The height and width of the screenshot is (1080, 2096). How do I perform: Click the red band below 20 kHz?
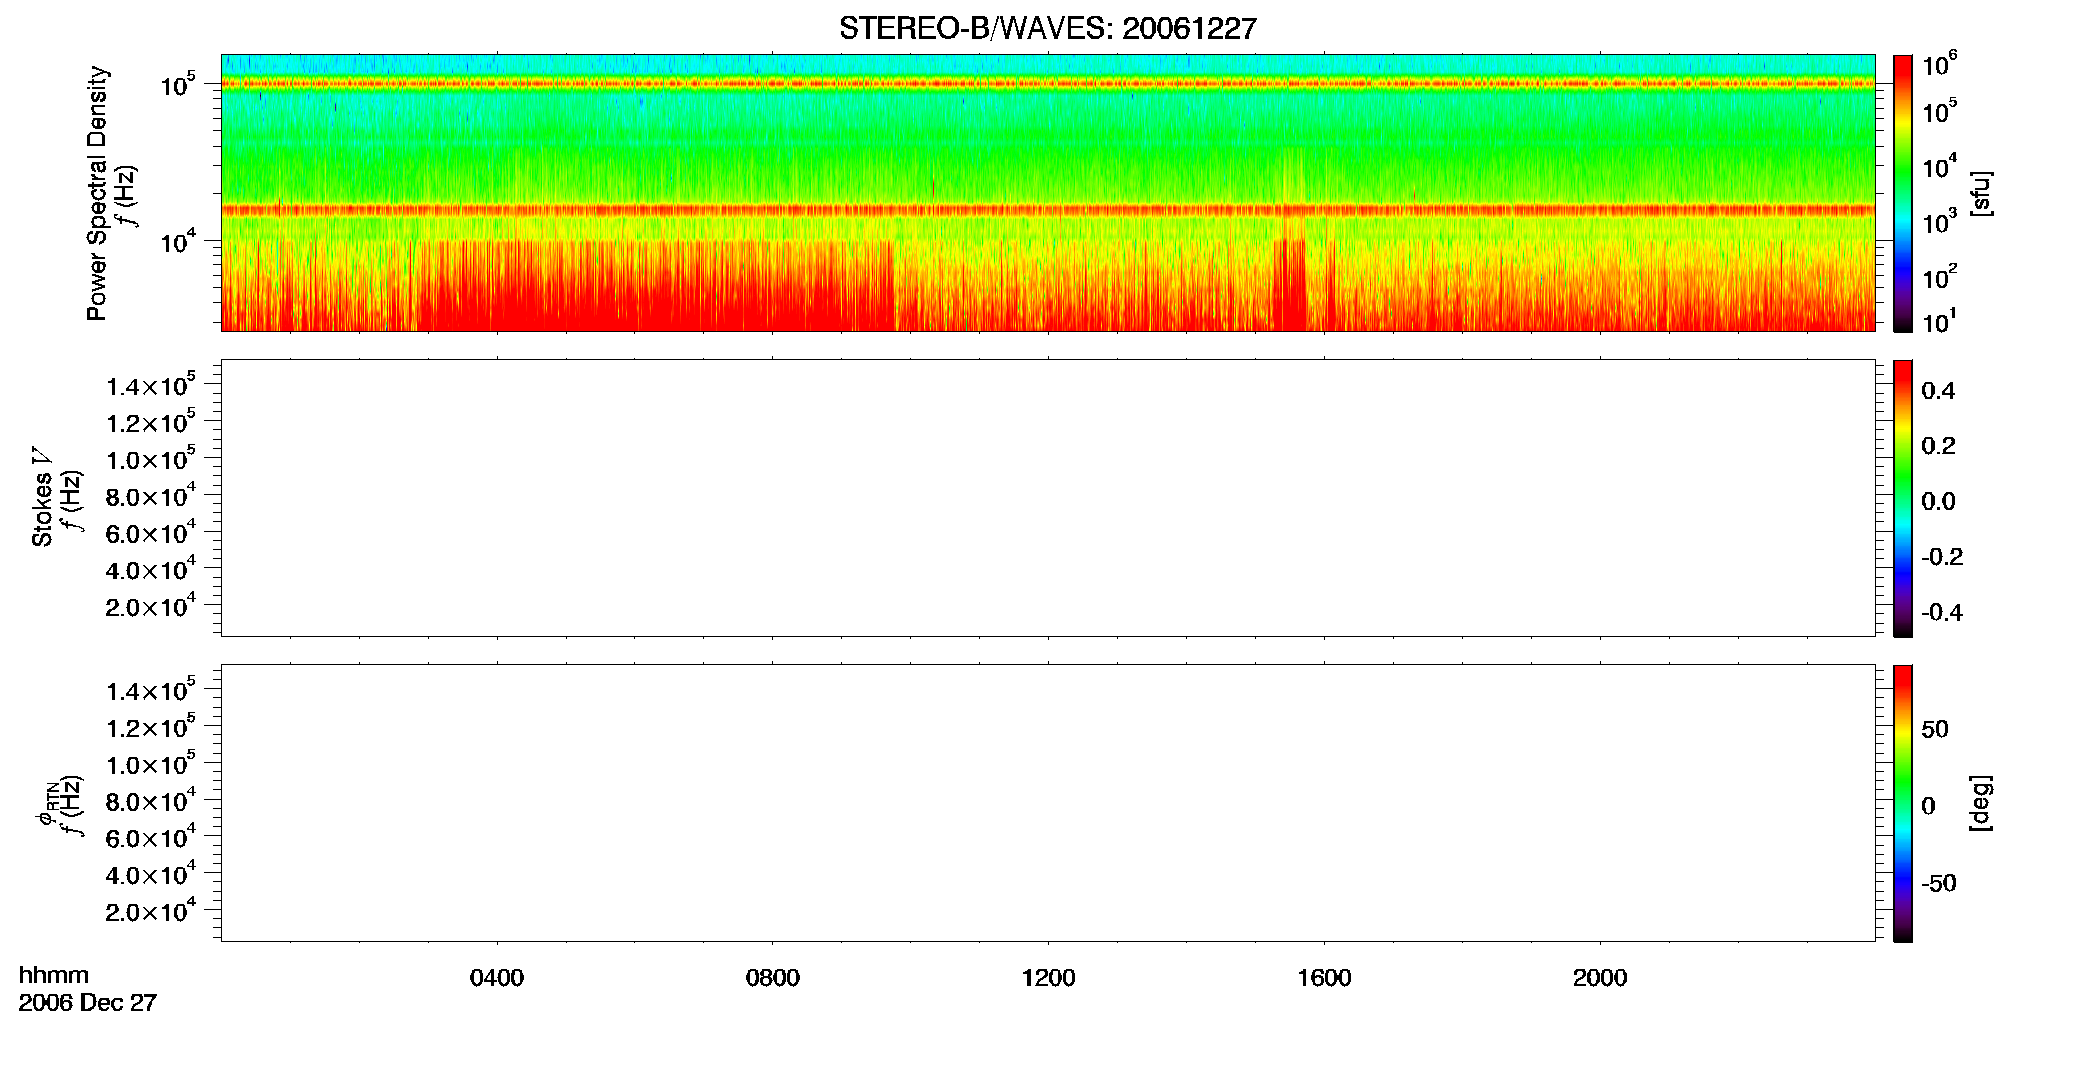point(1047,210)
